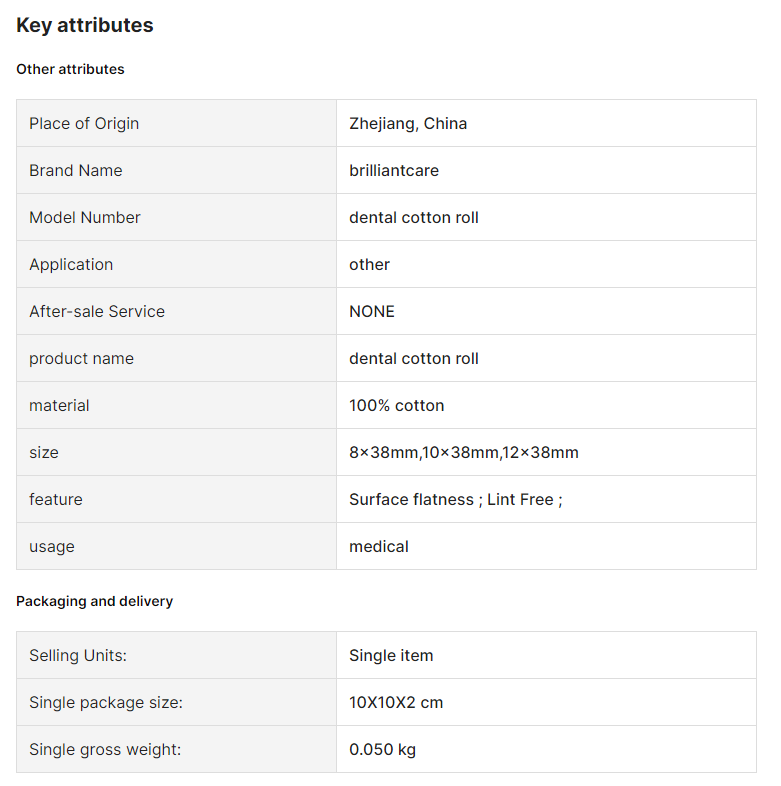The height and width of the screenshot is (786, 781).
Task: Click the 0.050 kg gross weight value
Action: coord(382,750)
